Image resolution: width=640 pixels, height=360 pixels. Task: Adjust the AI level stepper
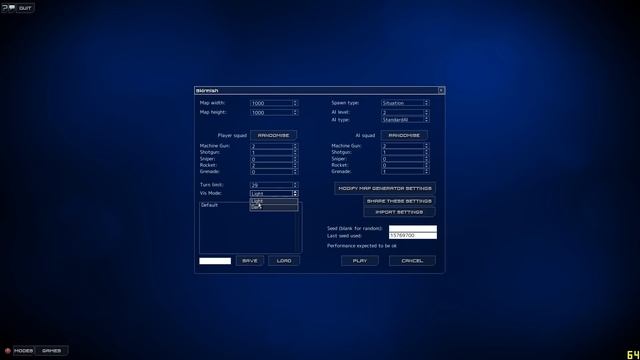(x=427, y=112)
